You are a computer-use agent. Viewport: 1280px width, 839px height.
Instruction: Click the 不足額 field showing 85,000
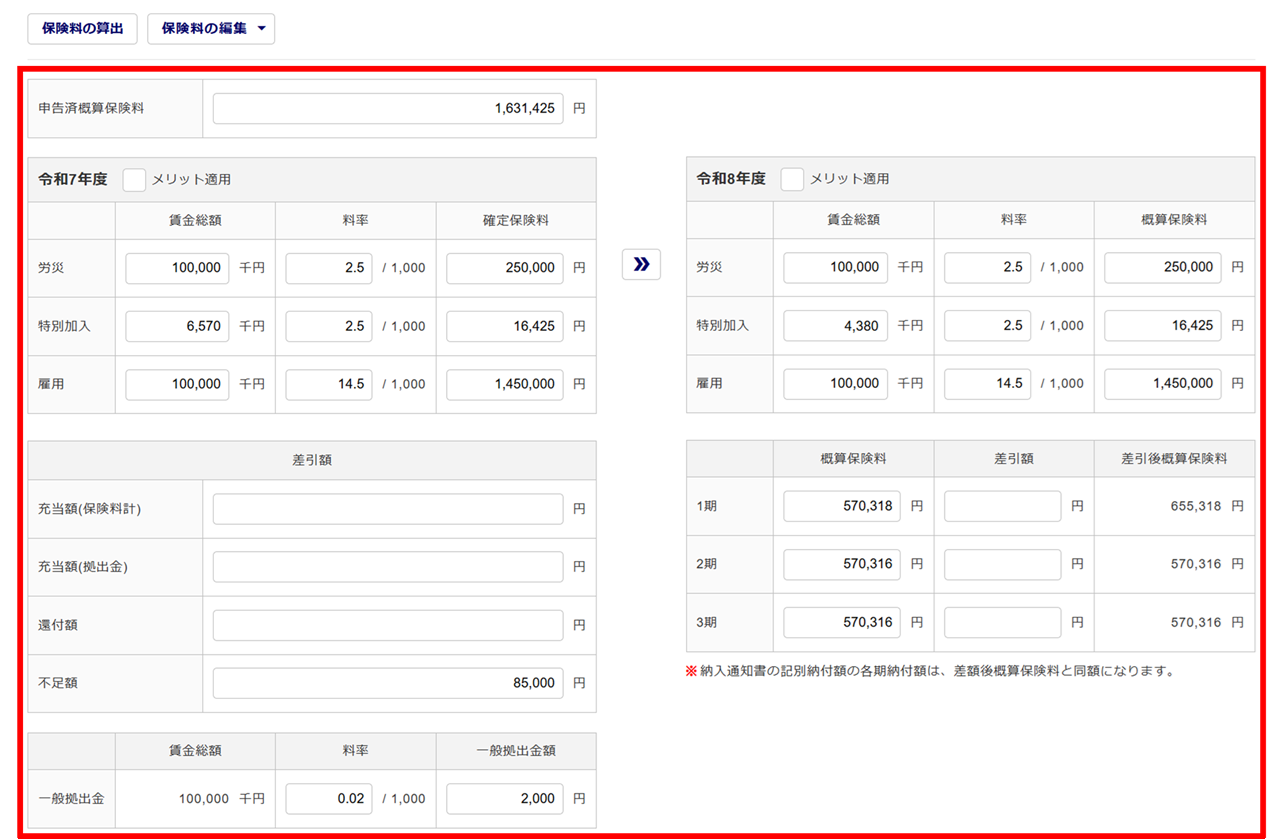(387, 683)
